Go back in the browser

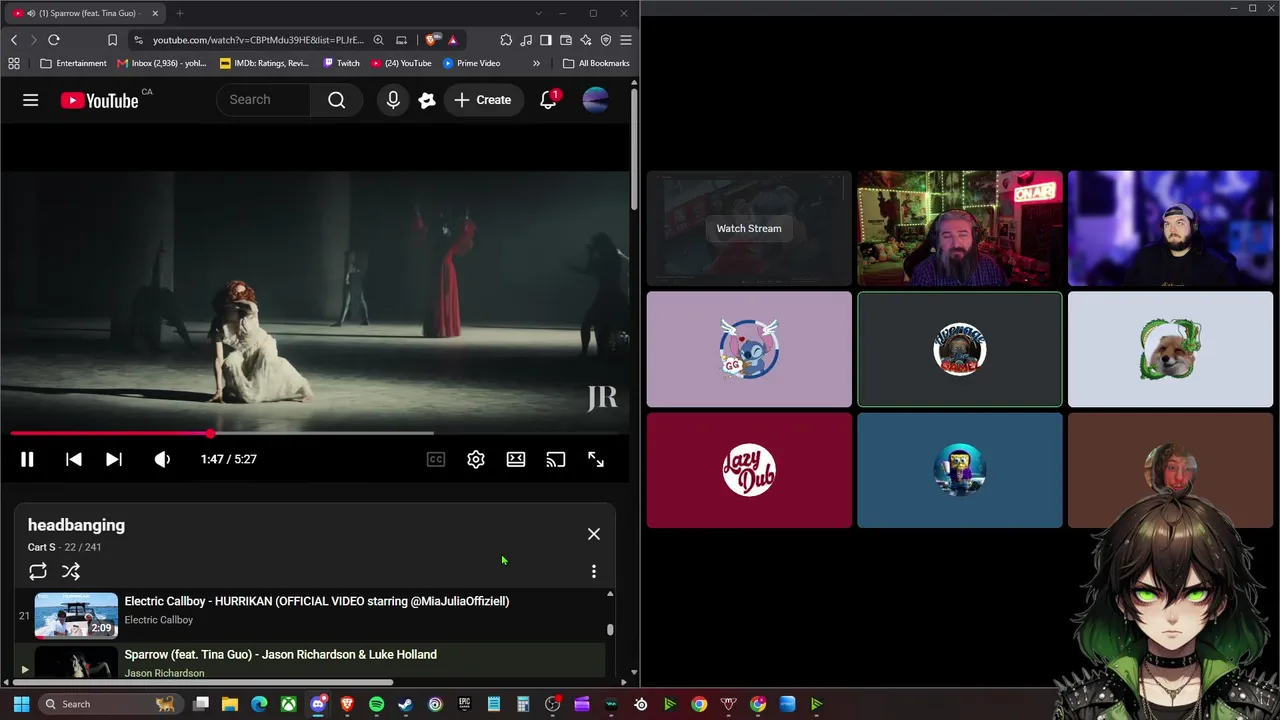(14, 40)
